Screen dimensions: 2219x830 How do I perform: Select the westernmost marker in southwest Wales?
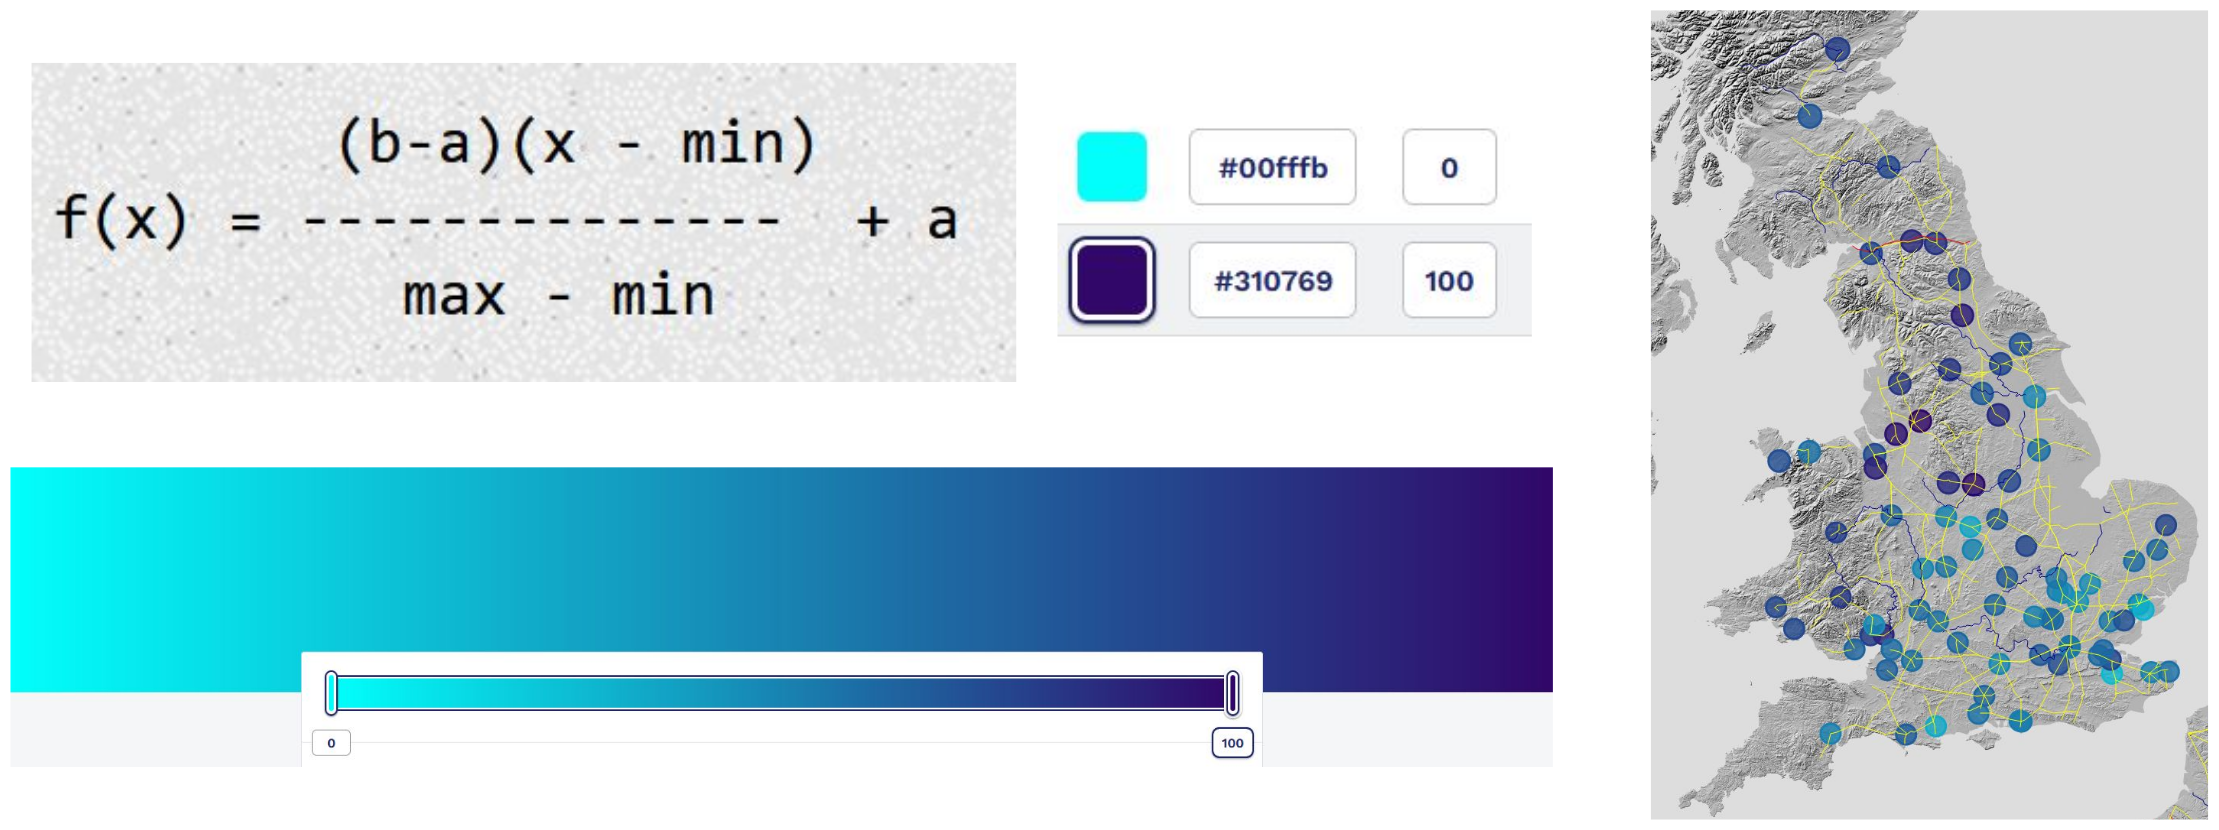point(1776,606)
